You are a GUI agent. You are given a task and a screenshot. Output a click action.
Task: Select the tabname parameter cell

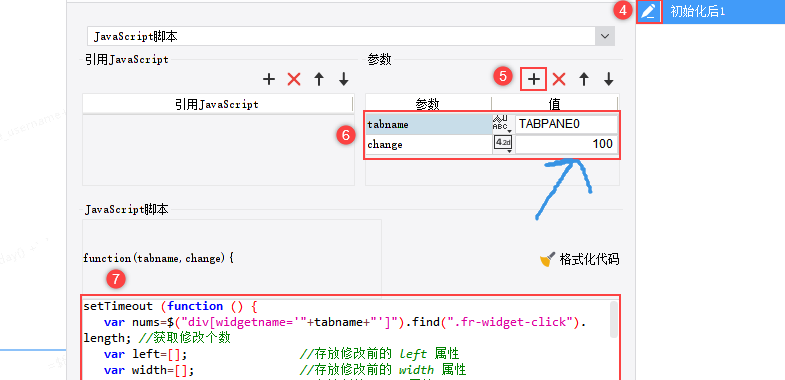point(429,124)
